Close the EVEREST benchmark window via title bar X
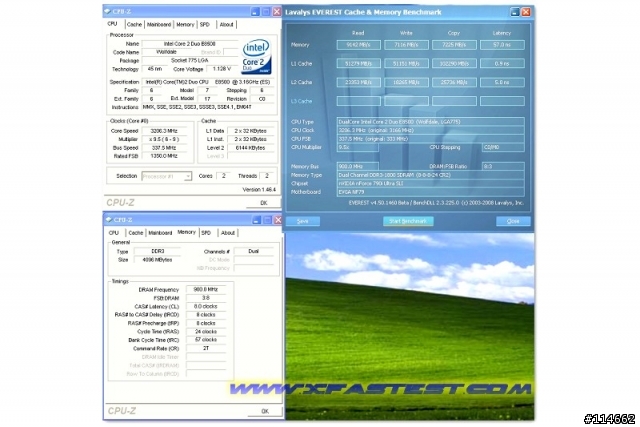The width and height of the screenshot is (640, 427). pyautogui.click(x=526, y=12)
